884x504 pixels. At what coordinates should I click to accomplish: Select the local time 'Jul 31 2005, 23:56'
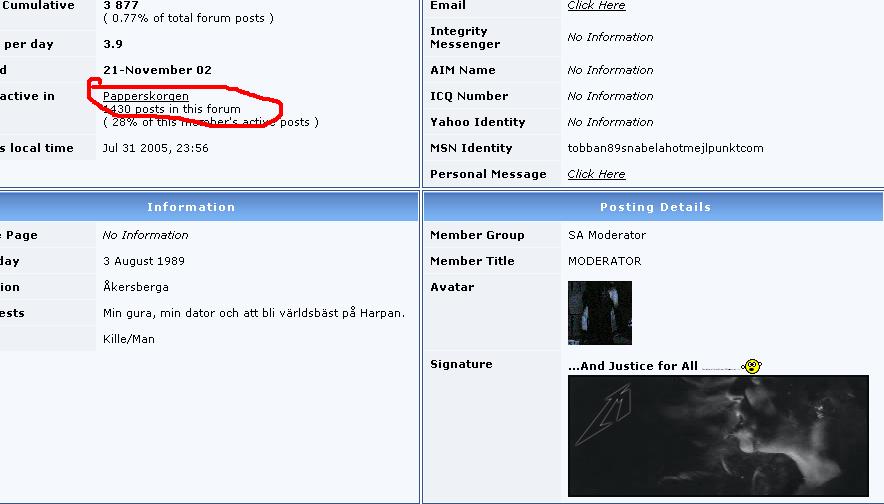point(156,148)
